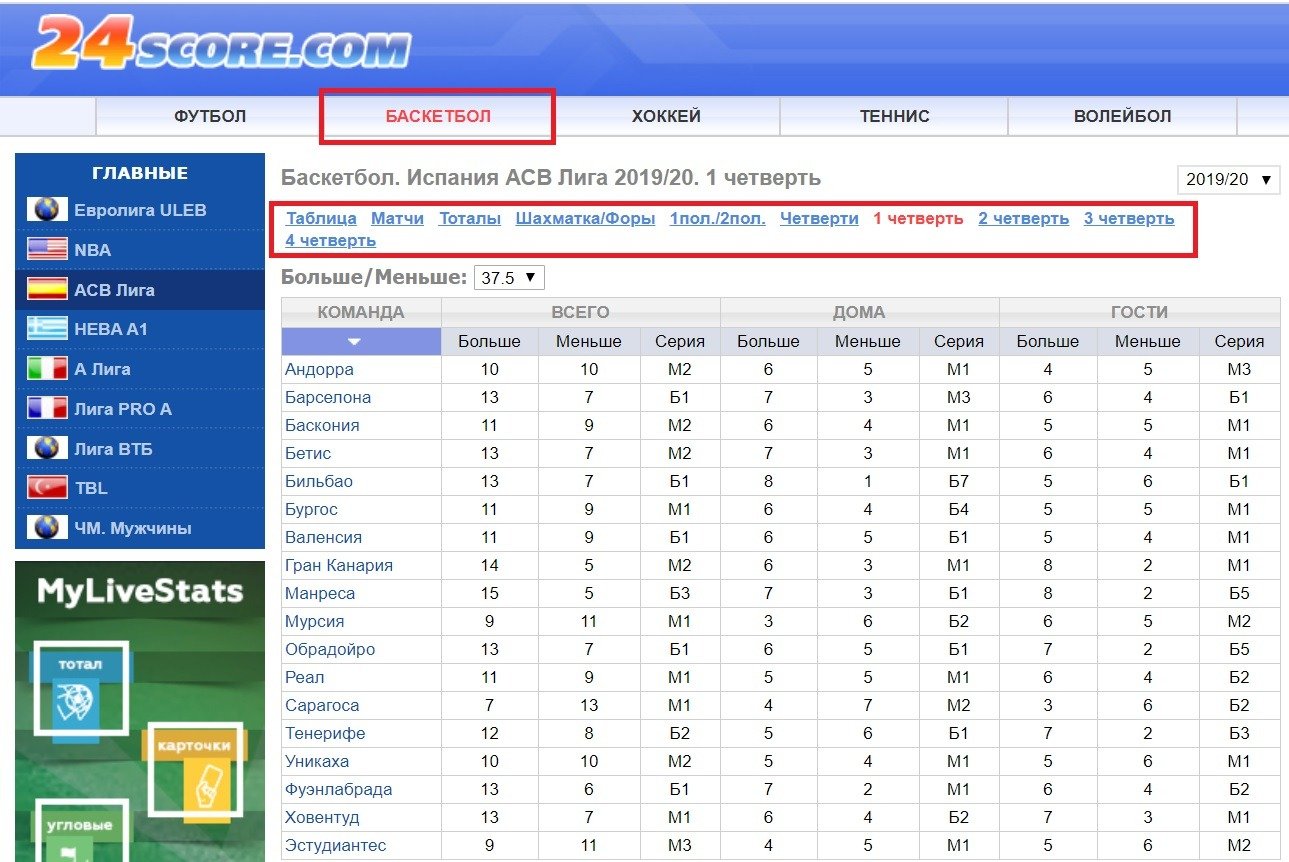
Task: Click the globe icon beside ЧМ. Мужчины
Action: (46, 528)
